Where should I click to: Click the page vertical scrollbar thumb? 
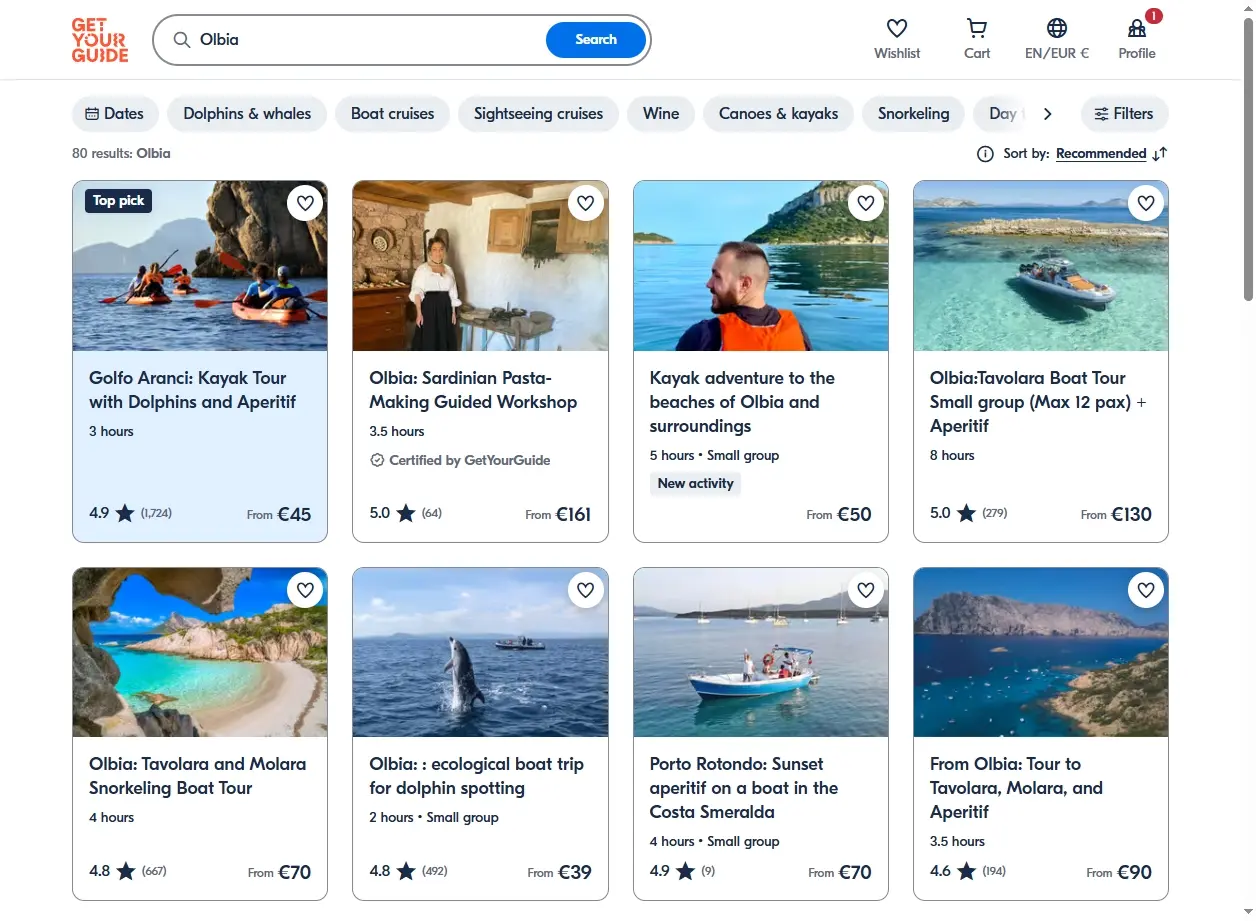click(1248, 158)
